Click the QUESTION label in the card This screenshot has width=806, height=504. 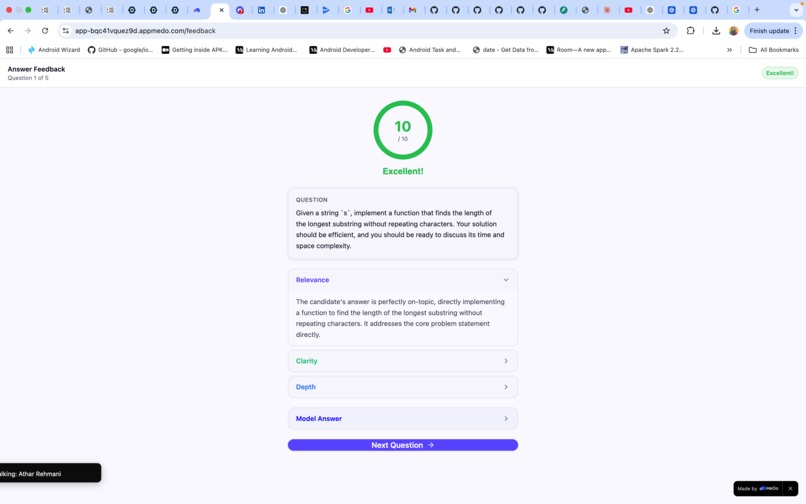click(312, 200)
